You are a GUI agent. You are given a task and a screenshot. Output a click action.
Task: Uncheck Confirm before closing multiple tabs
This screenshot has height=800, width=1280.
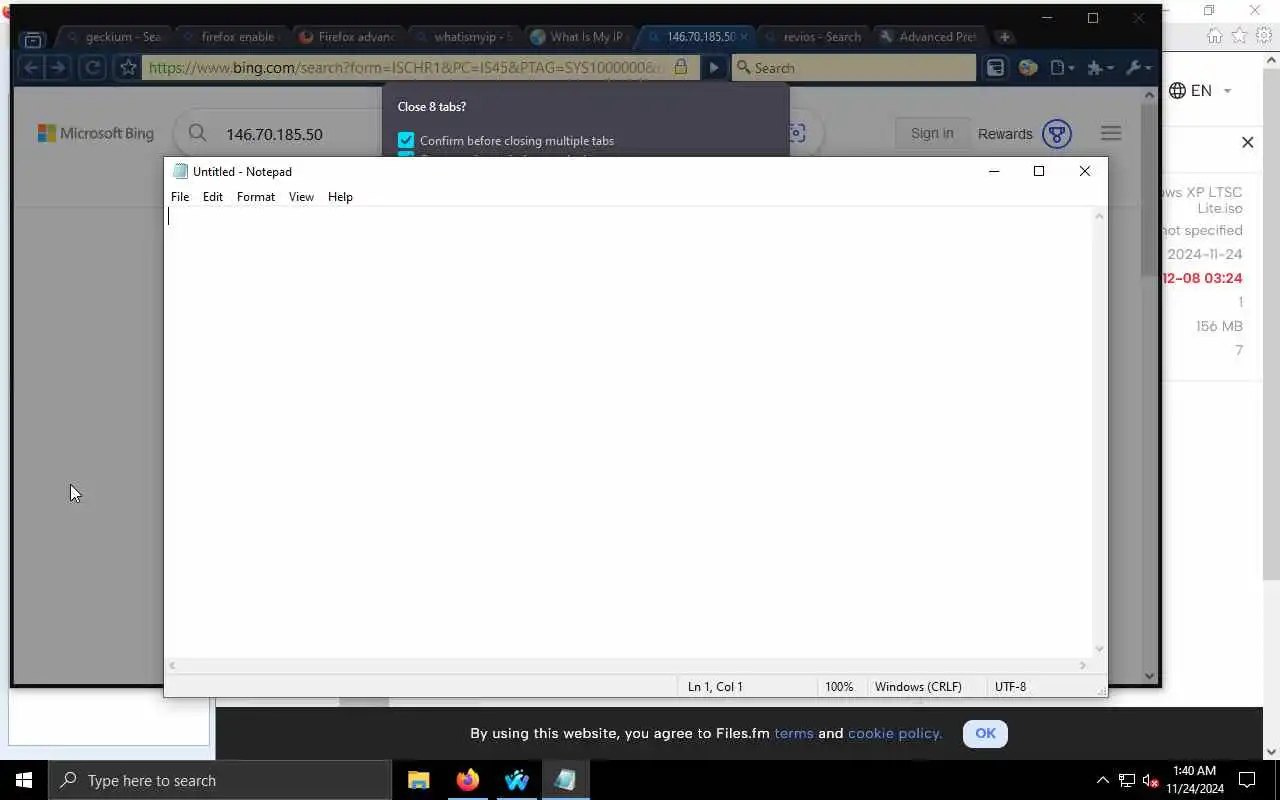click(x=406, y=141)
